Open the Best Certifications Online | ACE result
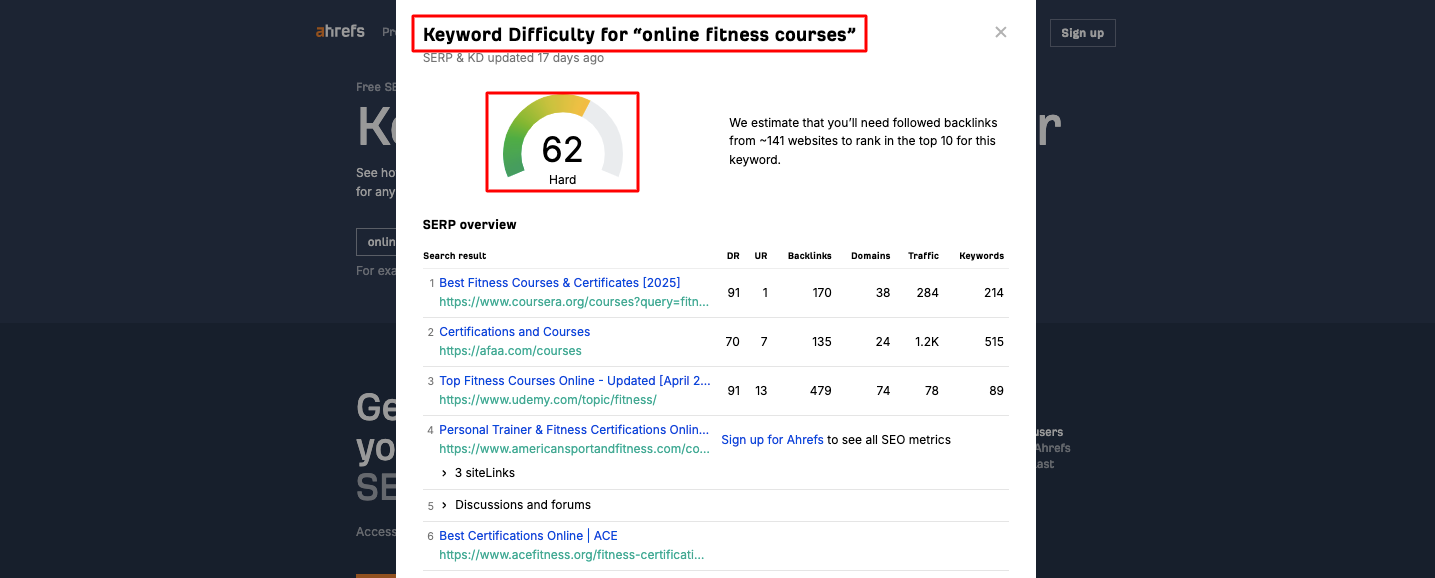The image size is (1435, 578). [x=529, y=536]
